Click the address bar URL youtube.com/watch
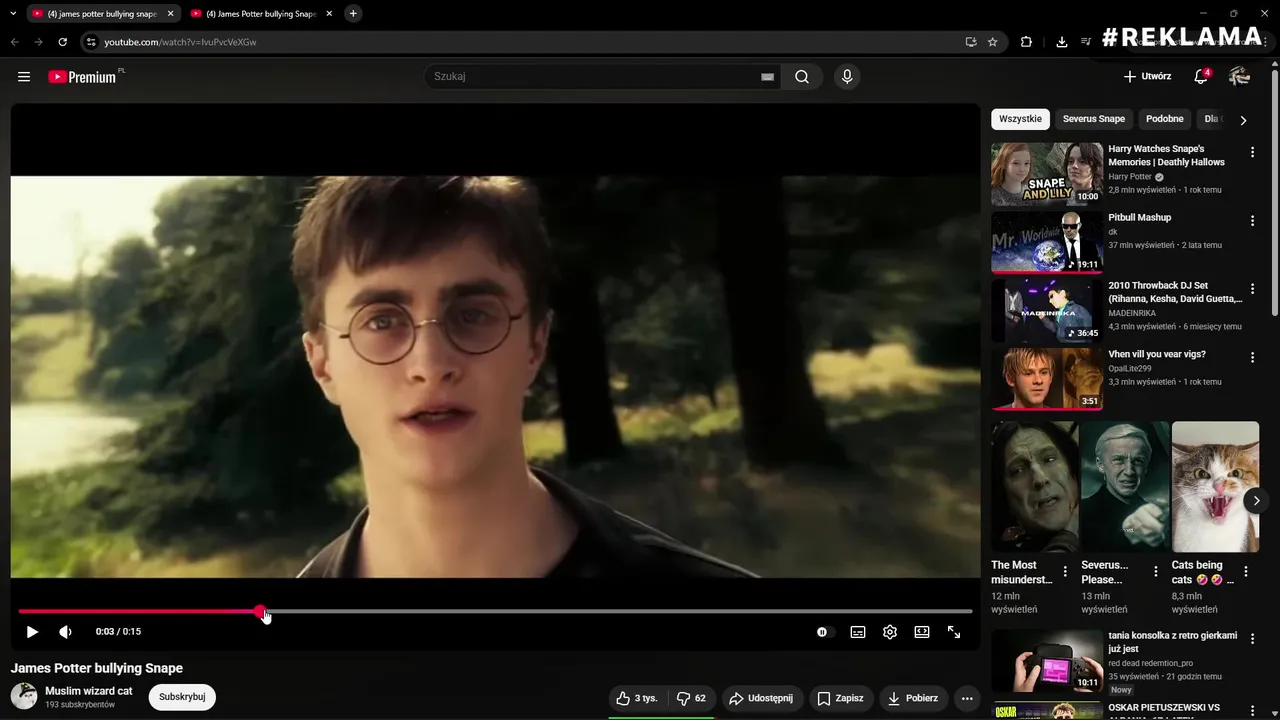Viewport: 1280px width, 720px height. pyautogui.click(x=180, y=42)
